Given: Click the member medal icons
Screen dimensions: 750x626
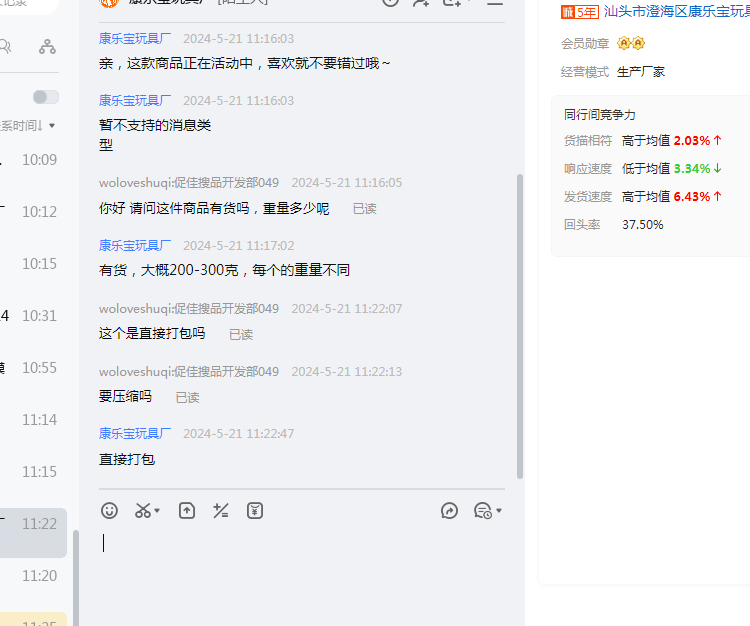Looking at the screenshot, I should 631,44.
